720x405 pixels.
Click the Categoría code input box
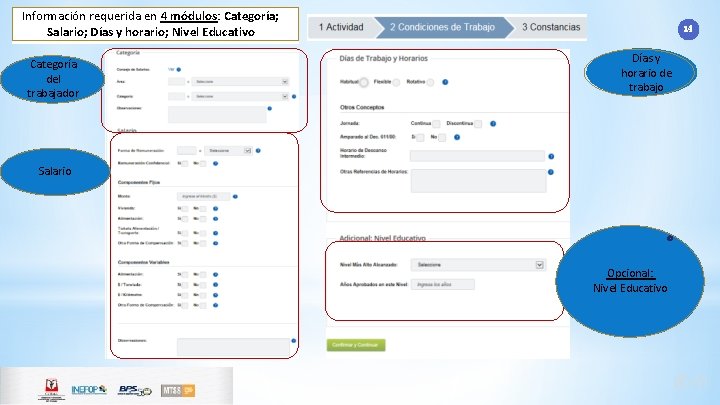pos(176,96)
